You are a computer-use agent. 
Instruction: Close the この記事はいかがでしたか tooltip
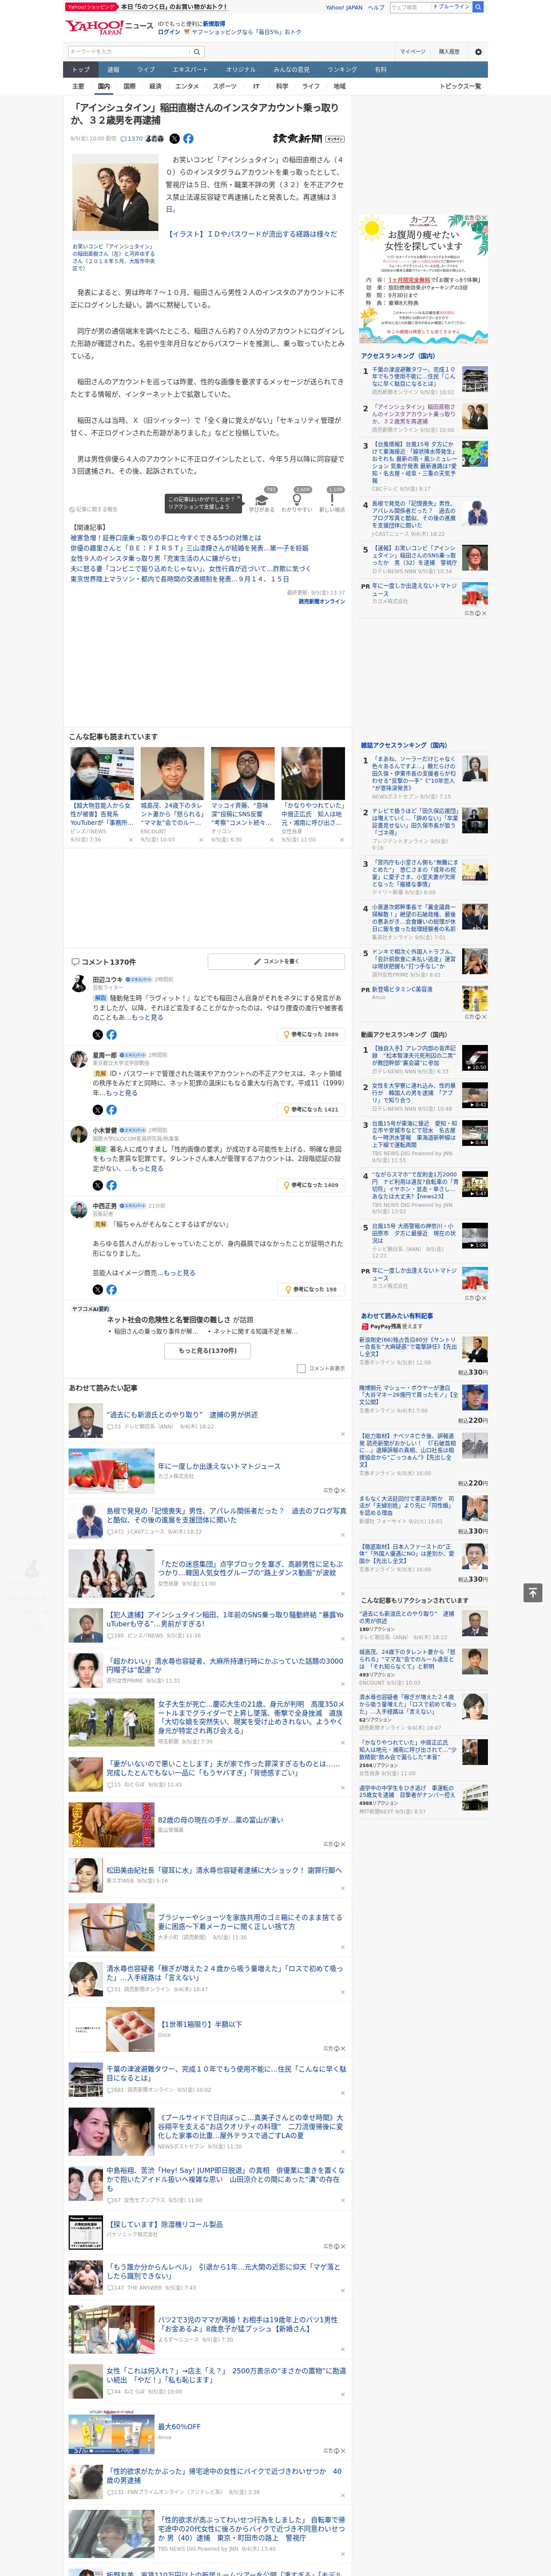[x=239, y=498]
